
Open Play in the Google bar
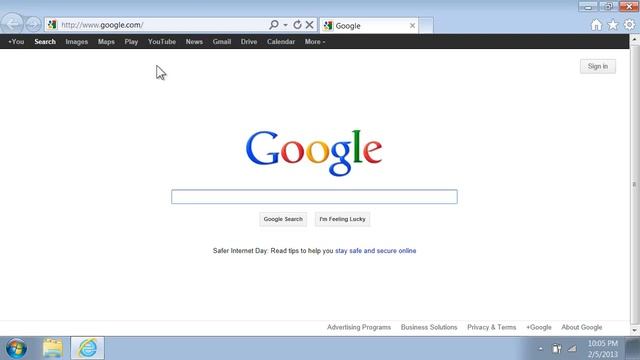click(x=131, y=42)
